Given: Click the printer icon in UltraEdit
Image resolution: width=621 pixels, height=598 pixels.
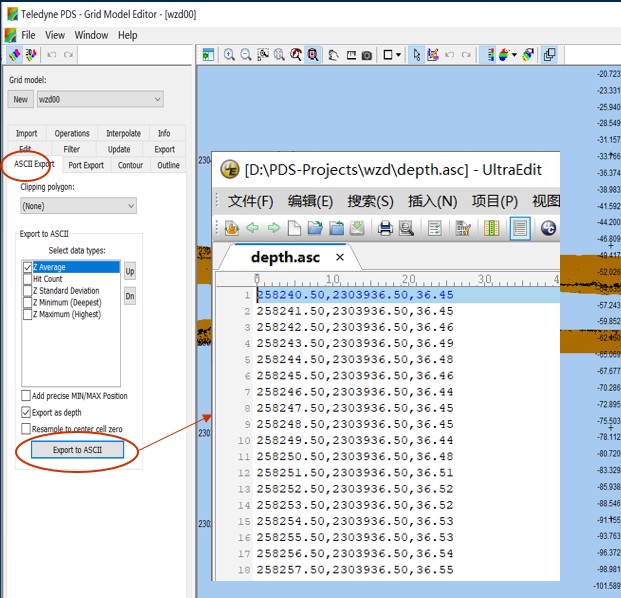Looking at the screenshot, I should click(x=385, y=228).
